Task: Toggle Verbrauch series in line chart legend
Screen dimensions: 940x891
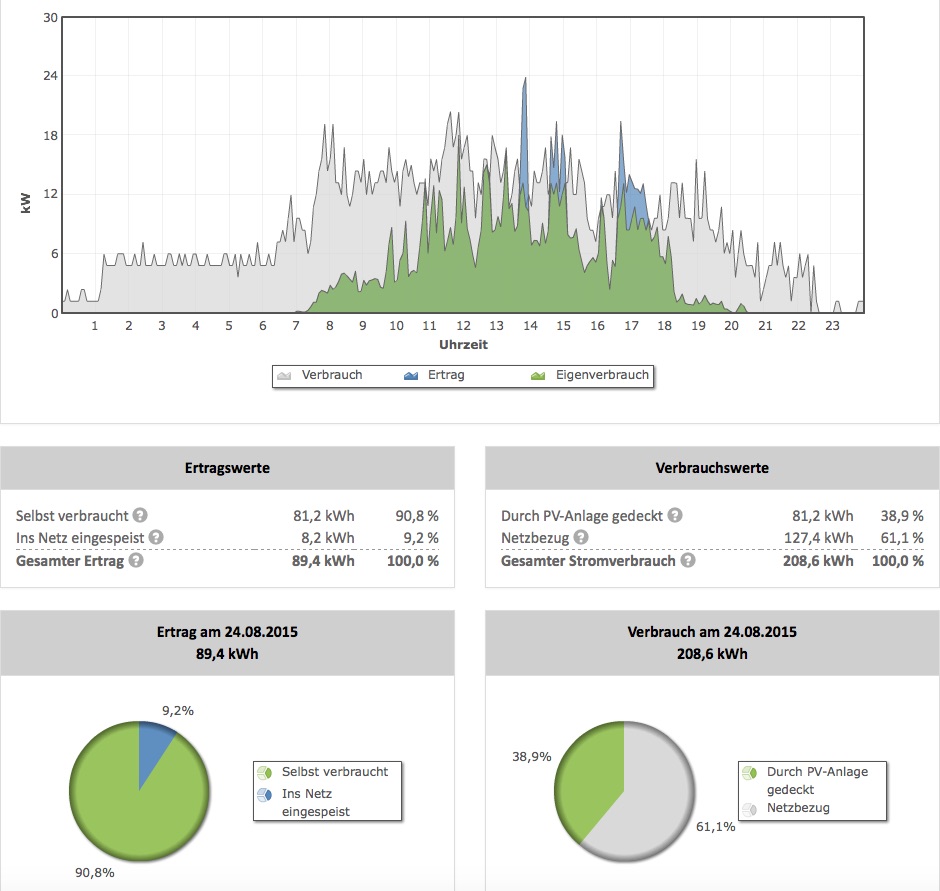Action: [322, 376]
